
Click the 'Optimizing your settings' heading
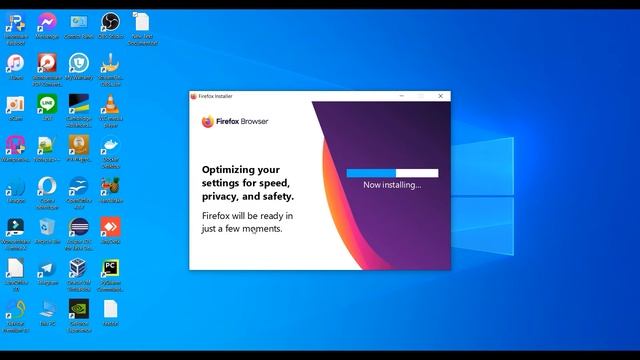pos(248,183)
